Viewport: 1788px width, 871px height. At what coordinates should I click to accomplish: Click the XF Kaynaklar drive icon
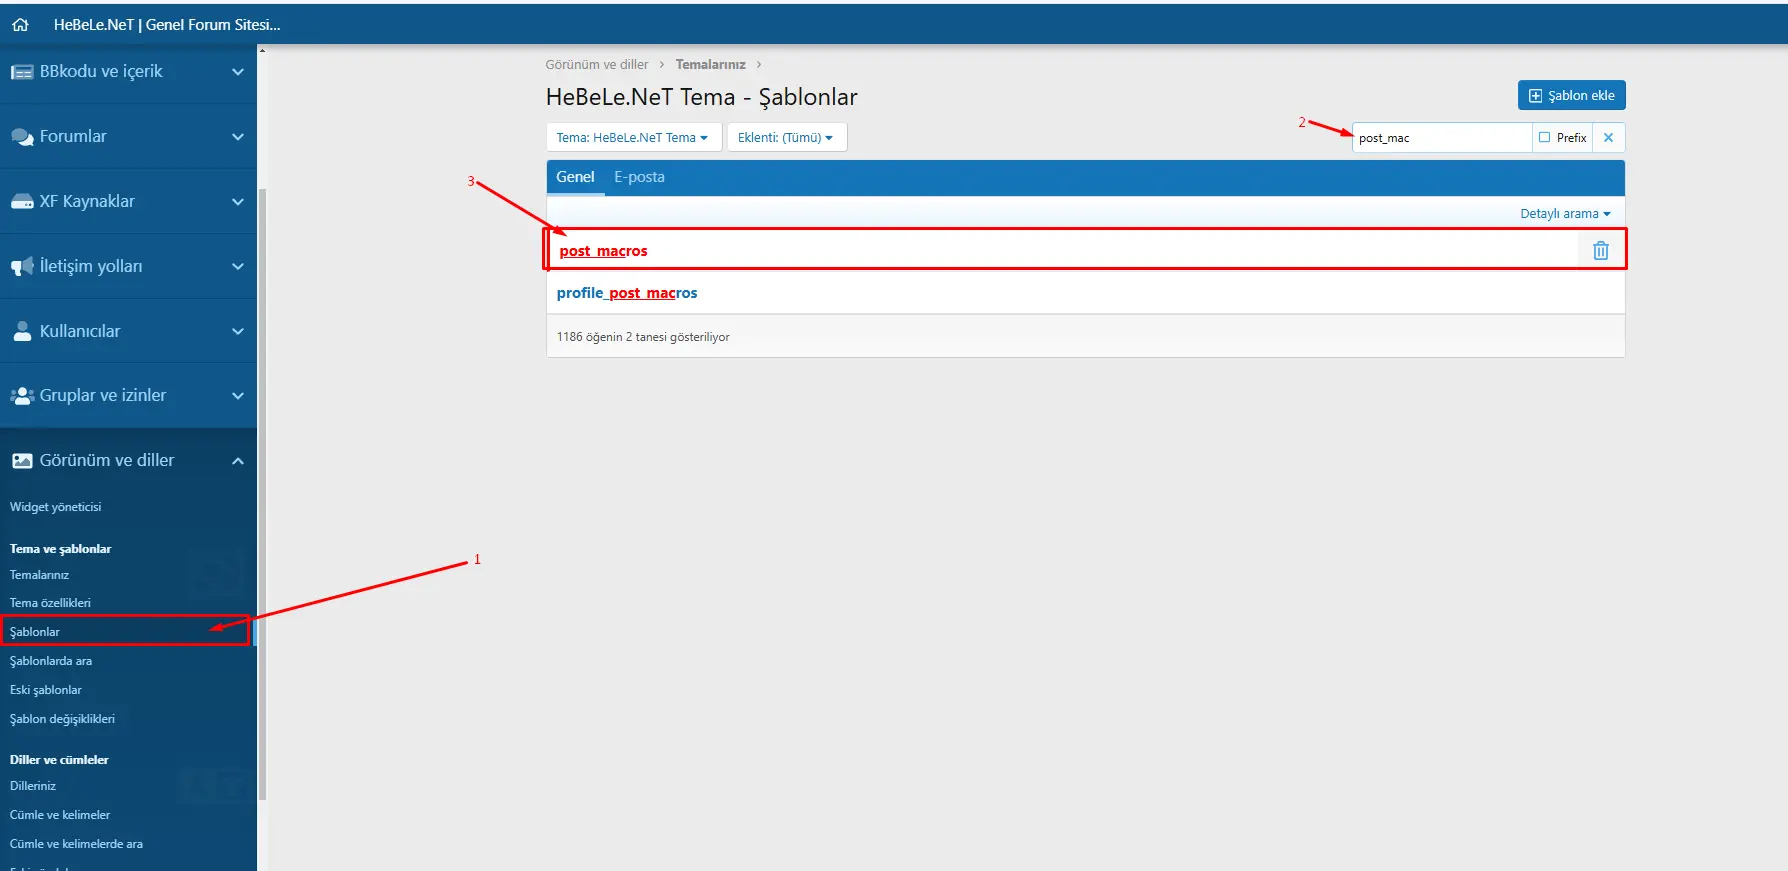click(22, 202)
